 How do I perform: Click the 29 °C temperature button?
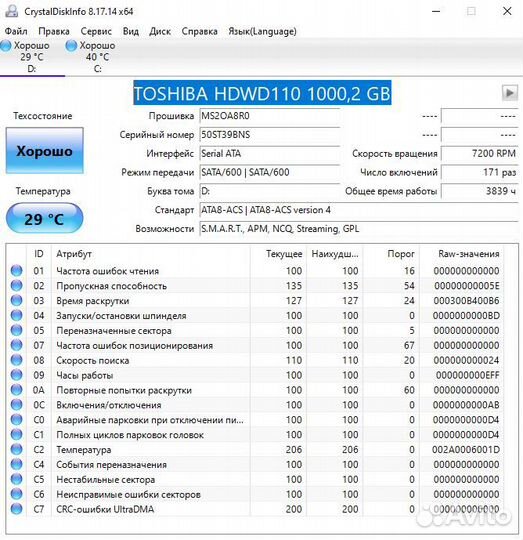[44, 218]
